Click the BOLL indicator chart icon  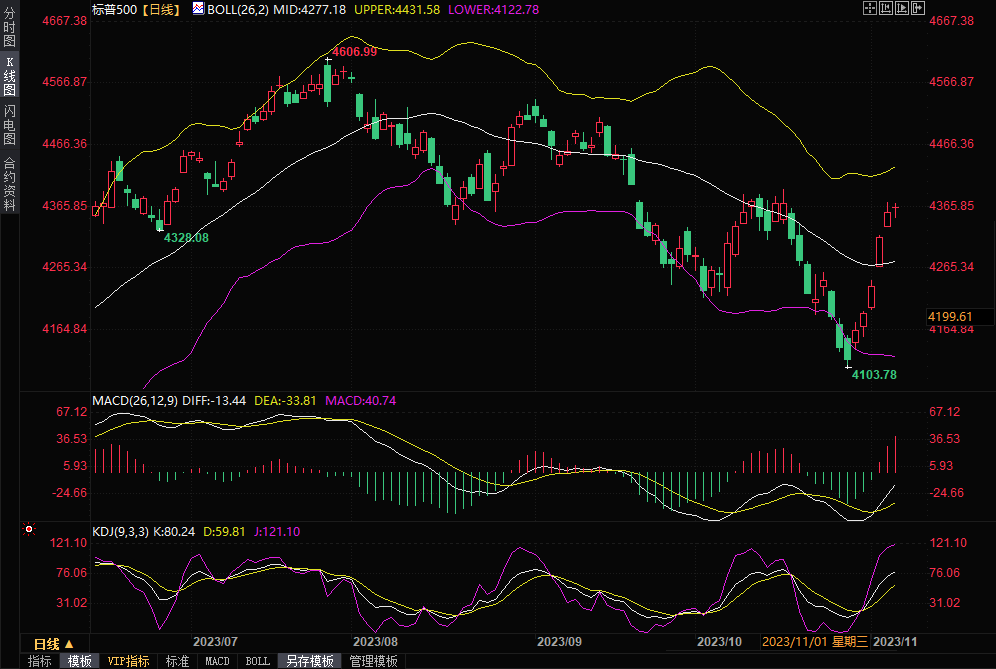[x=198, y=9]
